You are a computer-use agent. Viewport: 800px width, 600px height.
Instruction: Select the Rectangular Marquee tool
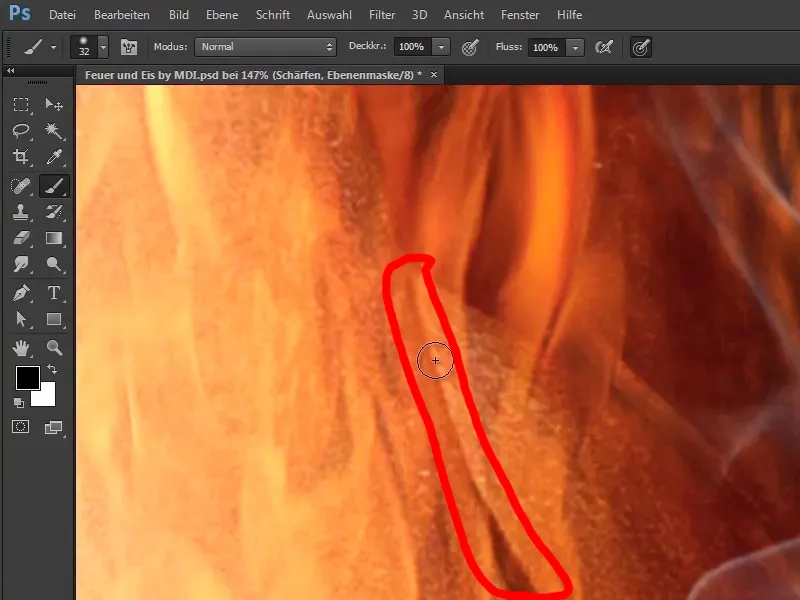(x=21, y=105)
